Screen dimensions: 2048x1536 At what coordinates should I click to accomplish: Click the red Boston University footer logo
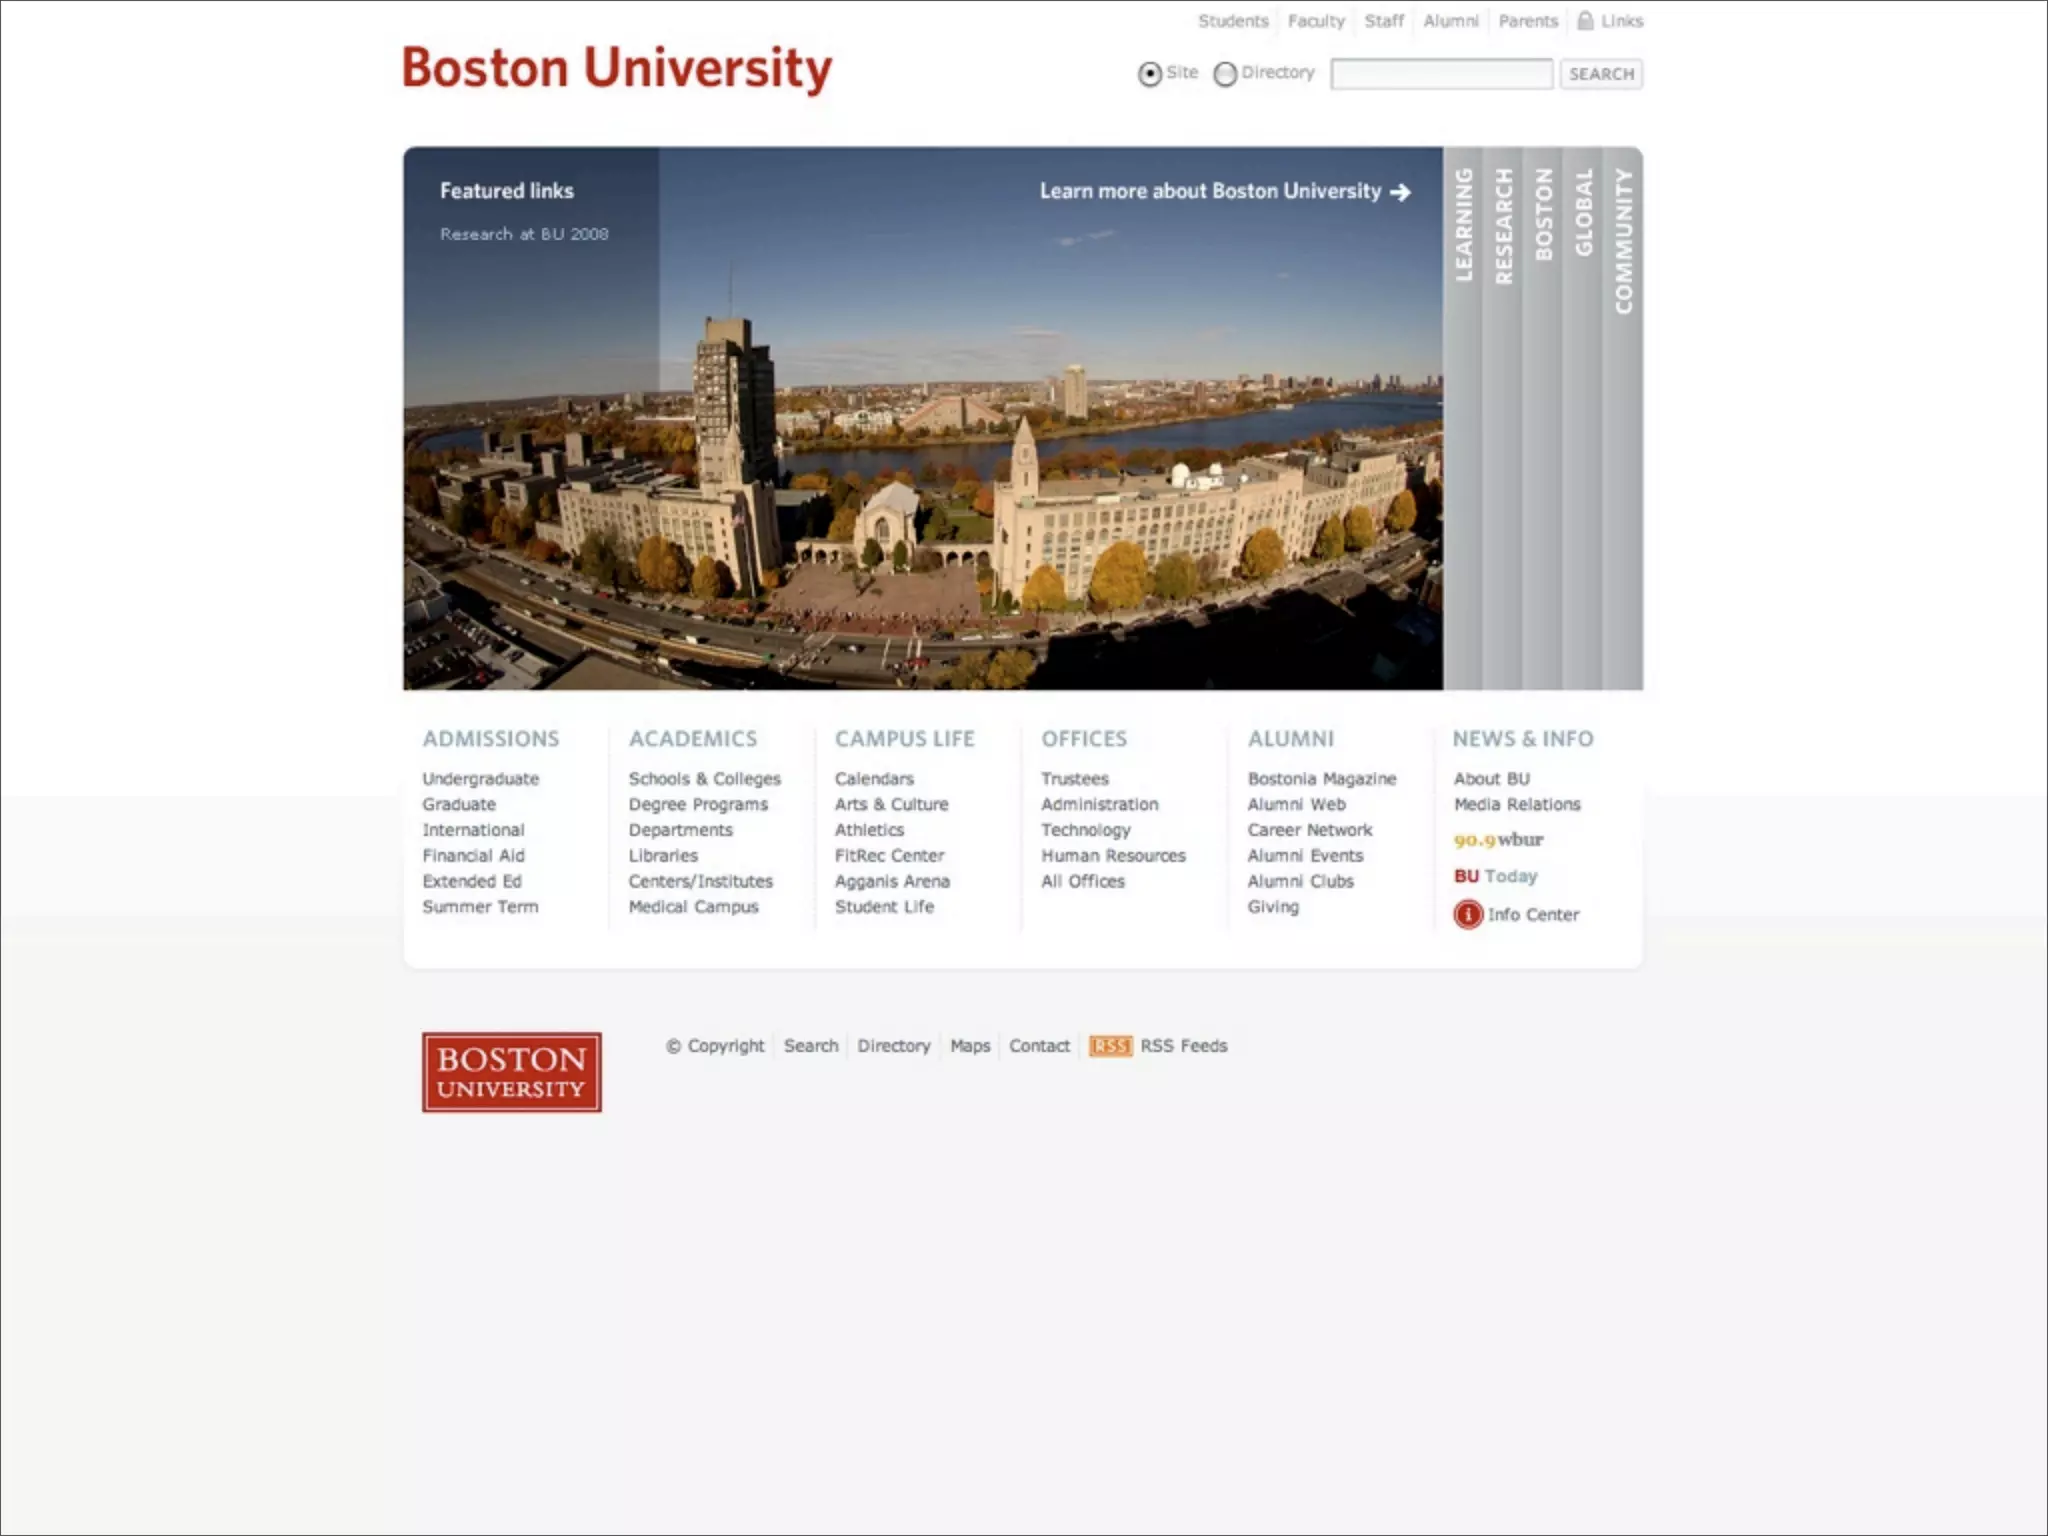click(x=511, y=1072)
